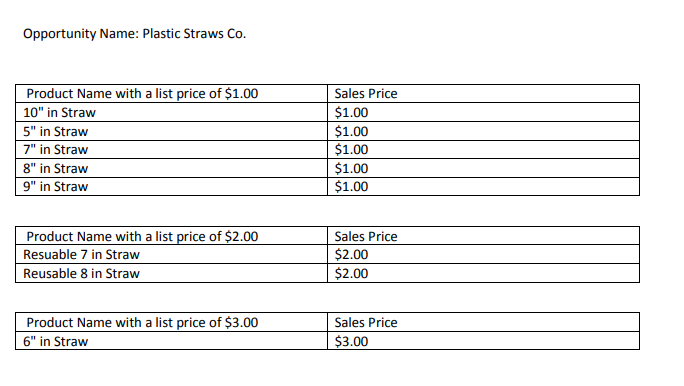Select $2.00 price for Resuable 7 Straw
The image size is (684, 386).
pyautogui.click(x=484, y=254)
